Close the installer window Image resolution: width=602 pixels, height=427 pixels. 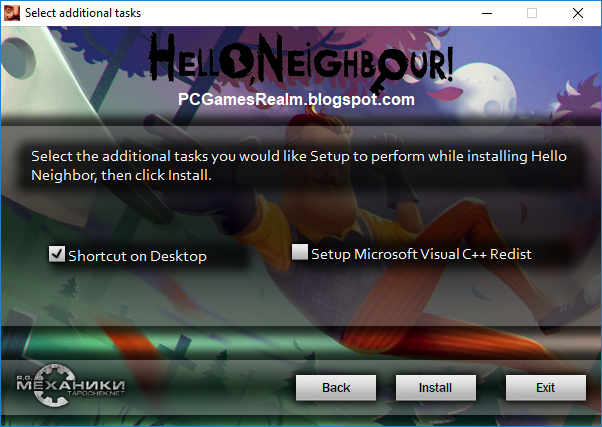pyautogui.click(x=578, y=13)
